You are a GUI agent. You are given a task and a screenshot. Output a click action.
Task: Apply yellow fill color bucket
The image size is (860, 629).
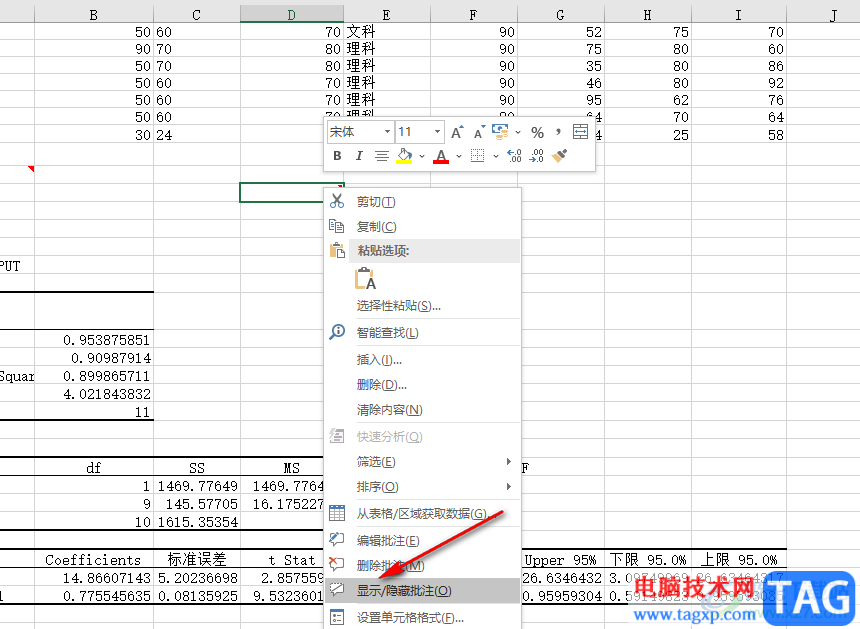coord(405,156)
